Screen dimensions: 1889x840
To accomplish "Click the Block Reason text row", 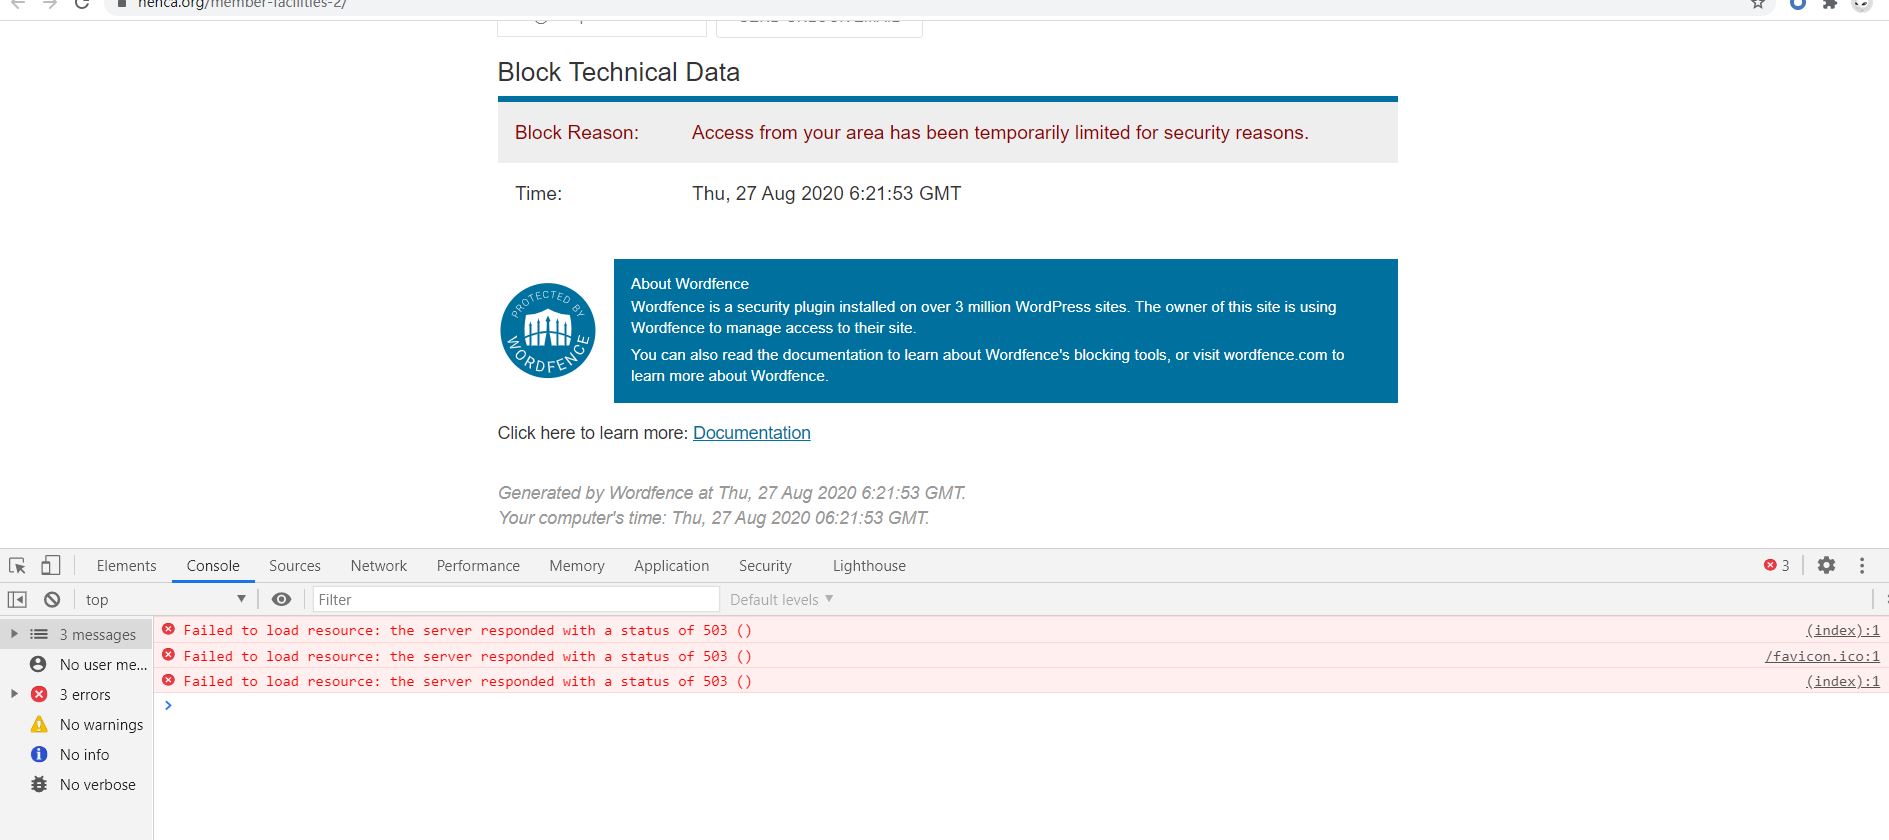I will (x=948, y=132).
